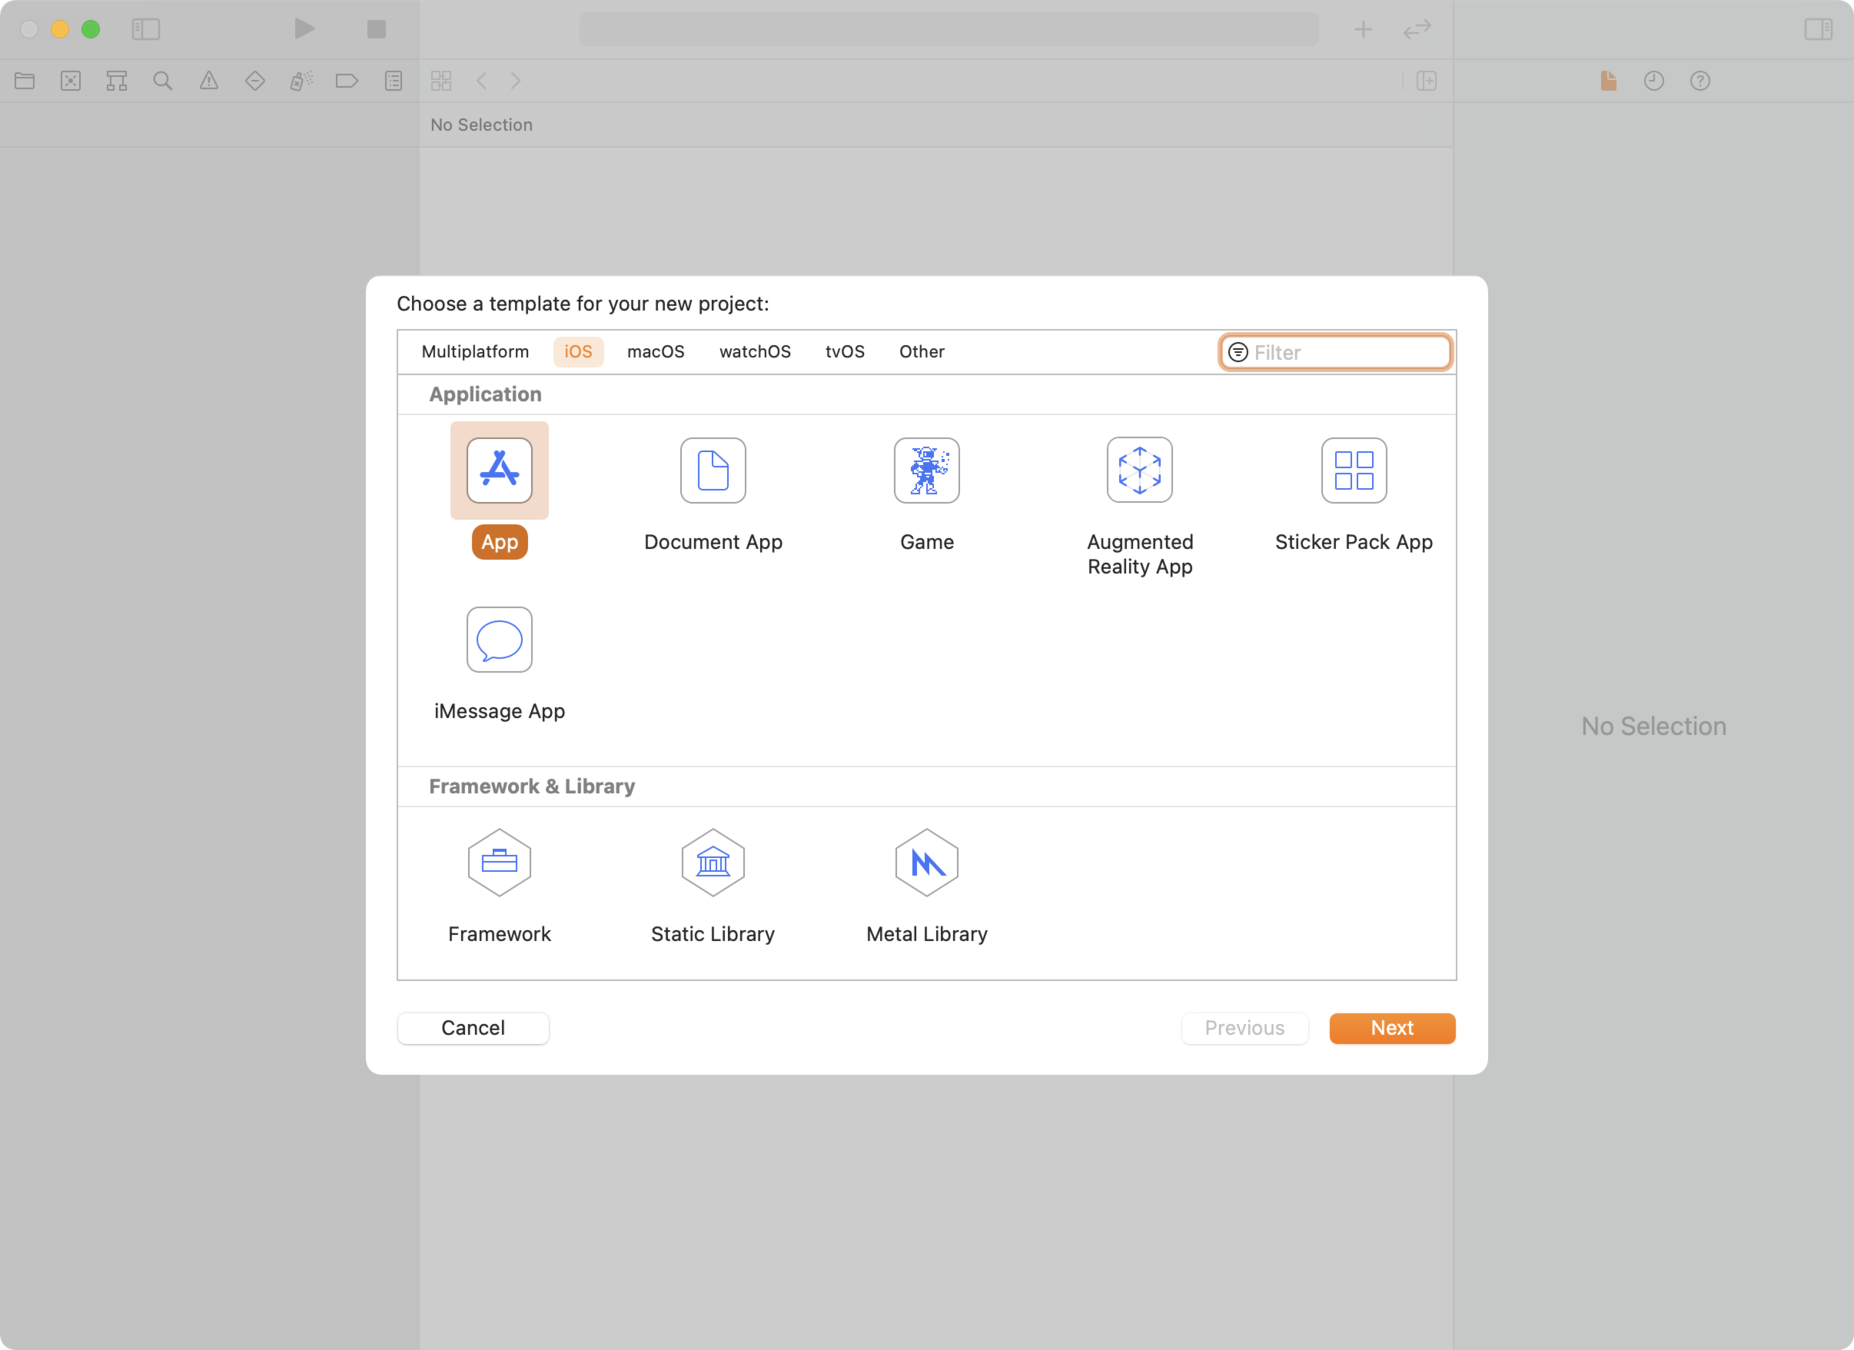The height and width of the screenshot is (1350, 1854).
Task: Show the Quick Help inspector
Action: (1700, 81)
